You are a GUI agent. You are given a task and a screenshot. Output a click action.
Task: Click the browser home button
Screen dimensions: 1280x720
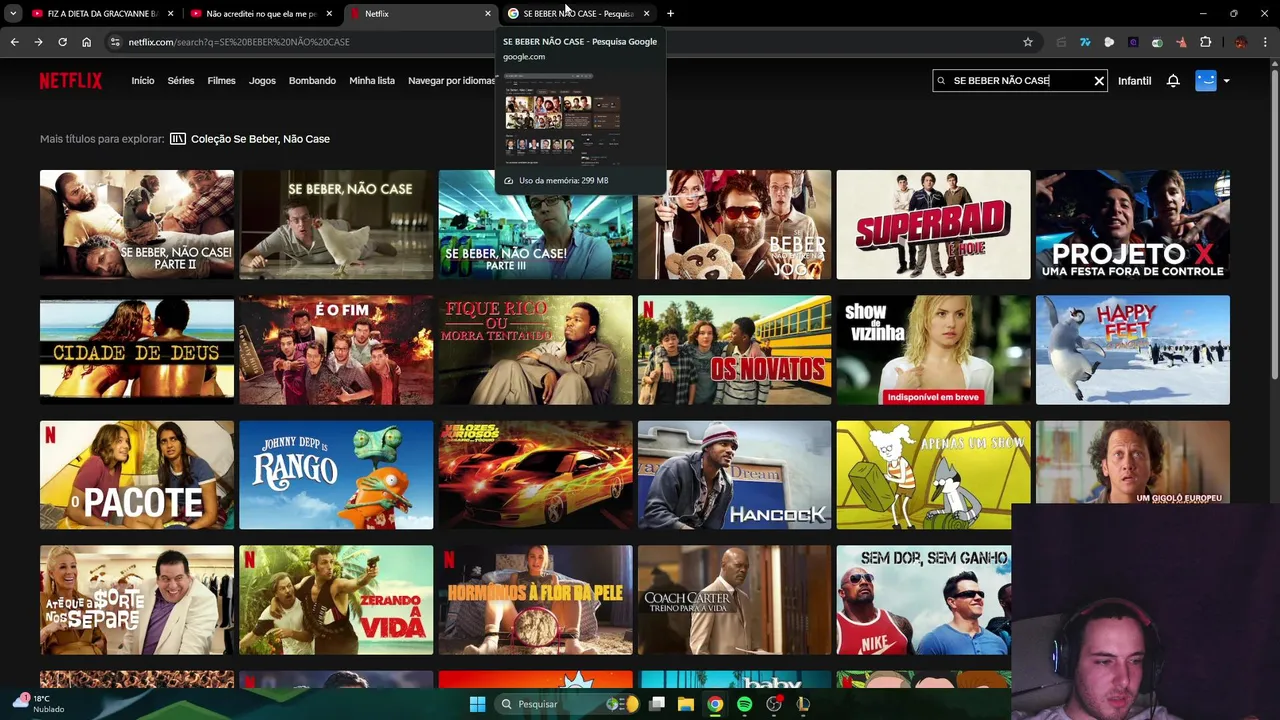86,42
